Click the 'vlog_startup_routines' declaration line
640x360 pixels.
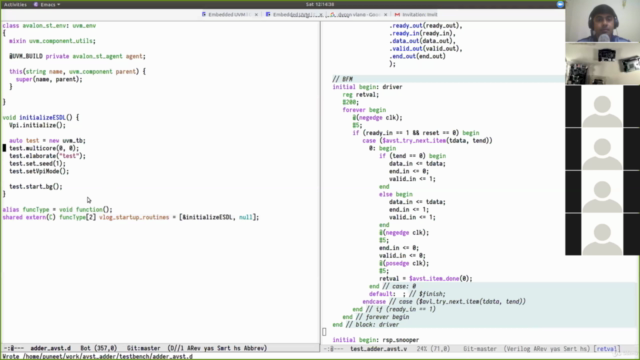pos(131,217)
